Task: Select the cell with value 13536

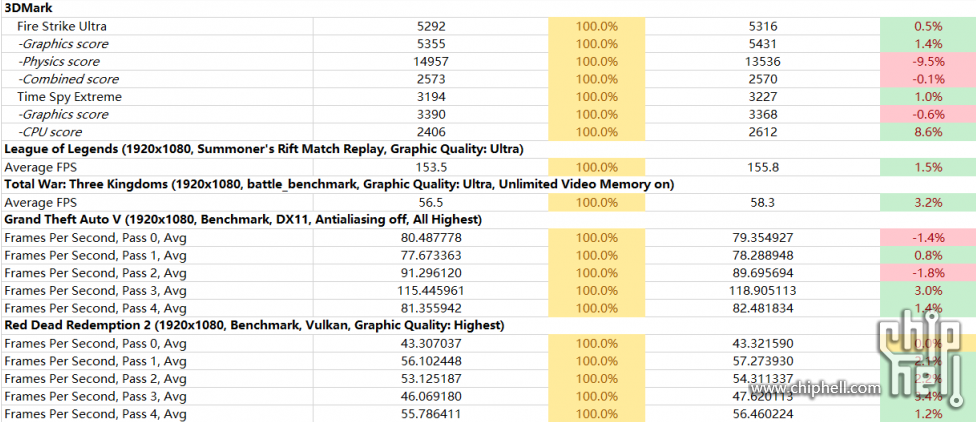Action: pyautogui.click(x=763, y=62)
